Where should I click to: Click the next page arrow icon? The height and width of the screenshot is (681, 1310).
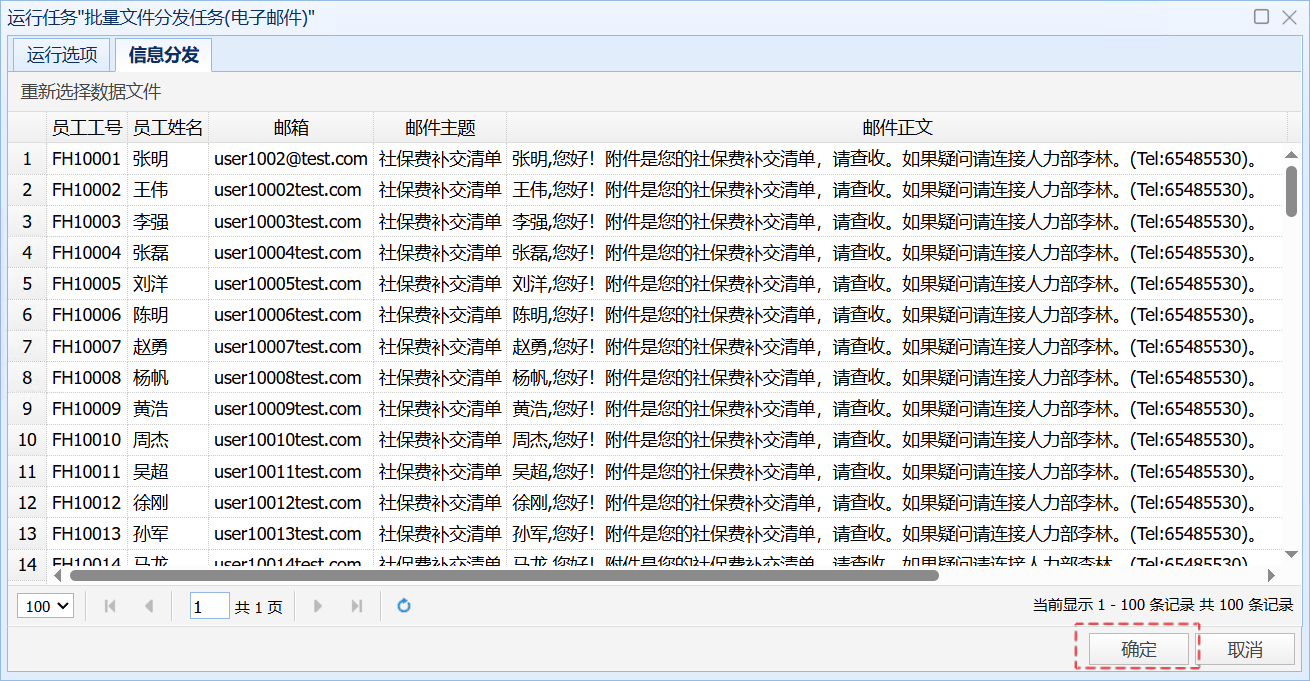(x=318, y=605)
